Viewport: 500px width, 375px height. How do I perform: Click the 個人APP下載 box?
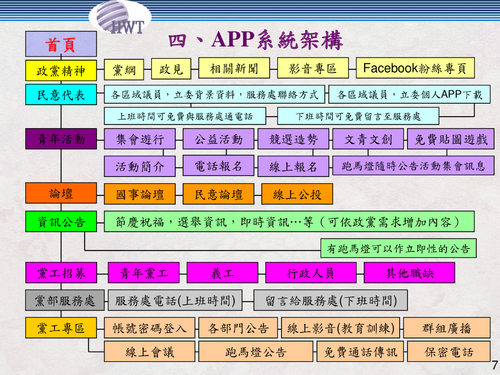pos(410,95)
